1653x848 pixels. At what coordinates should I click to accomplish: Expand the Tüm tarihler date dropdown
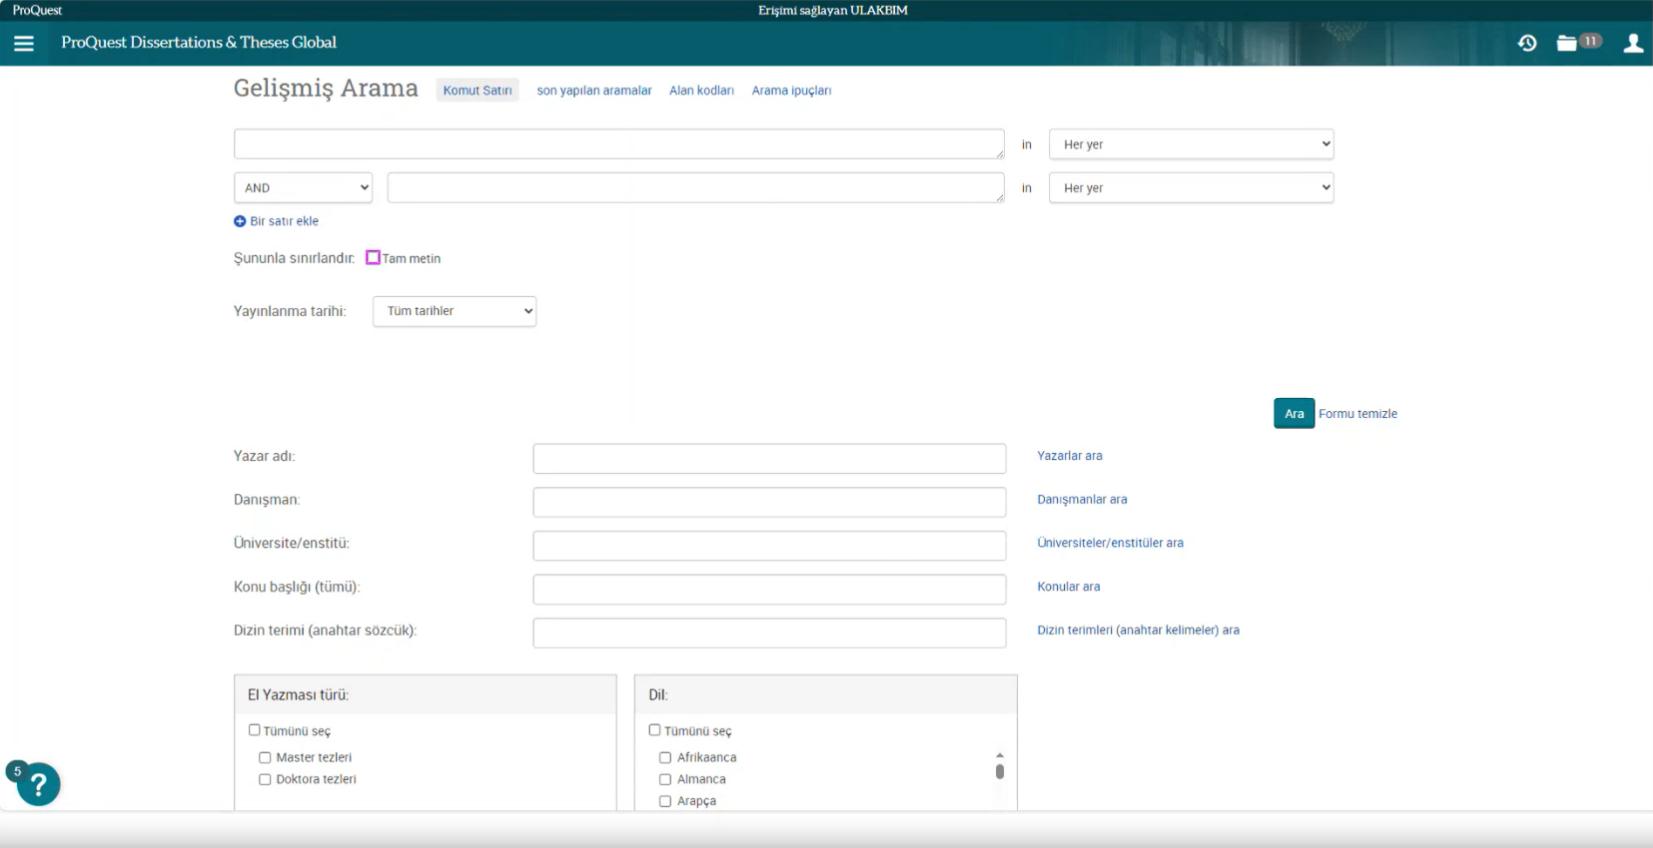(454, 311)
